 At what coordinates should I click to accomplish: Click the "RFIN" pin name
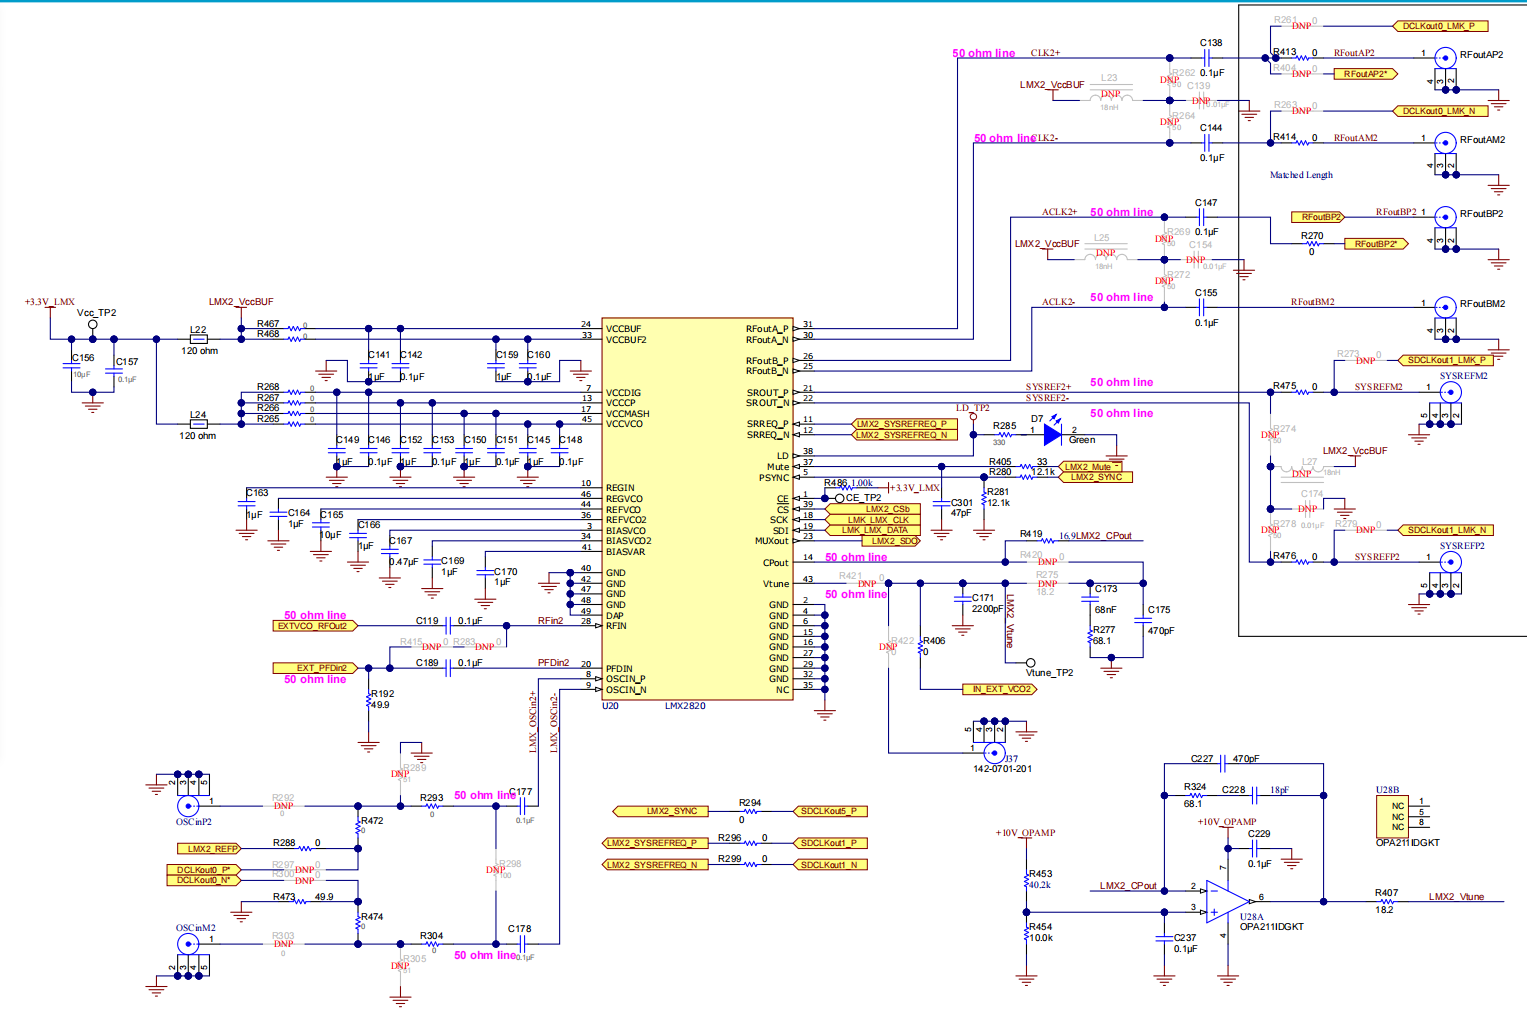click(616, 626)
